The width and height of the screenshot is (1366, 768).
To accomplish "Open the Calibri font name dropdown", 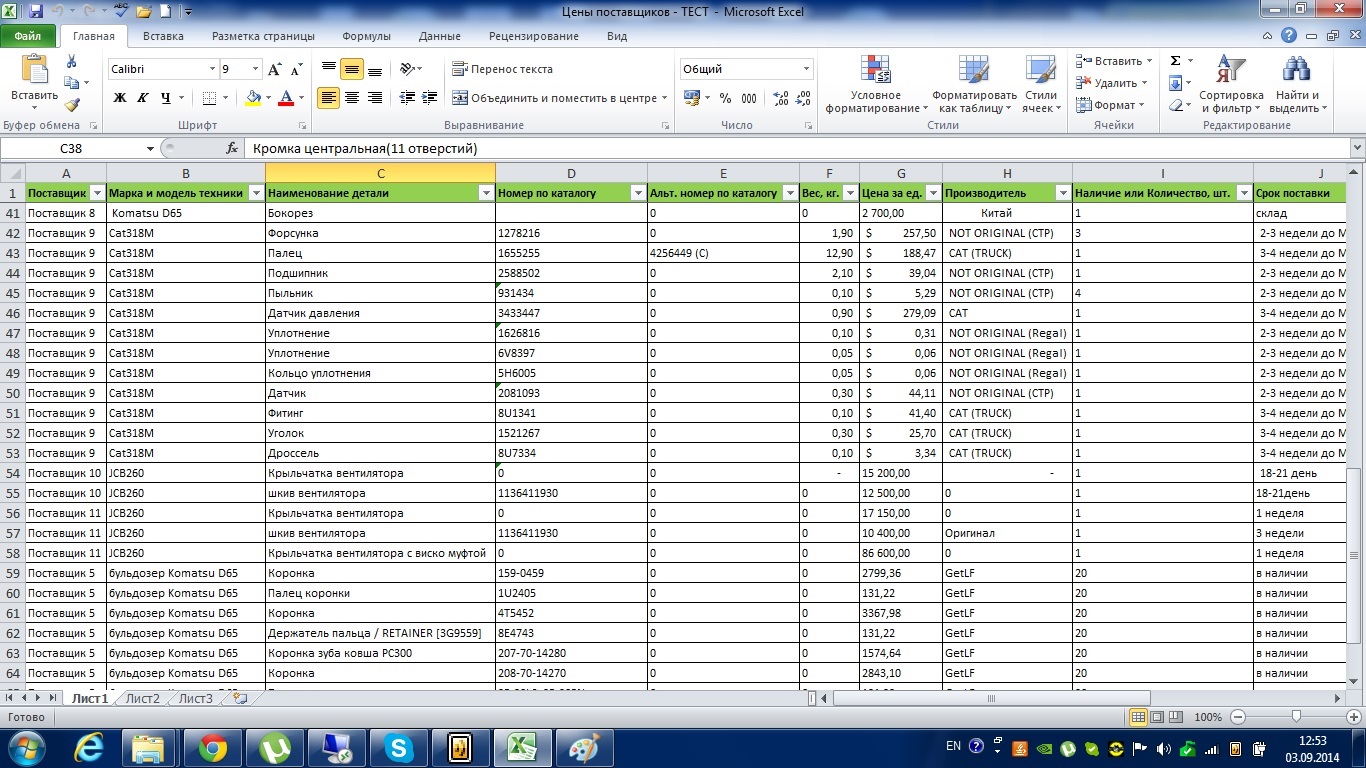I will point(212,69).
